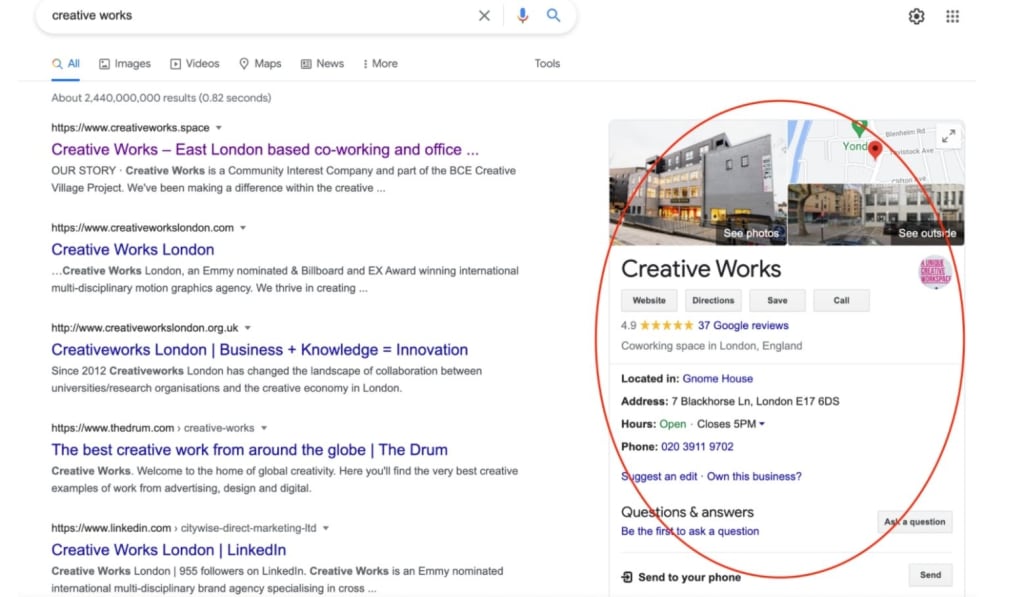Open the Google apps grid icon
The width and height of the screenshot is (1024, 597).
click(952, 16)
